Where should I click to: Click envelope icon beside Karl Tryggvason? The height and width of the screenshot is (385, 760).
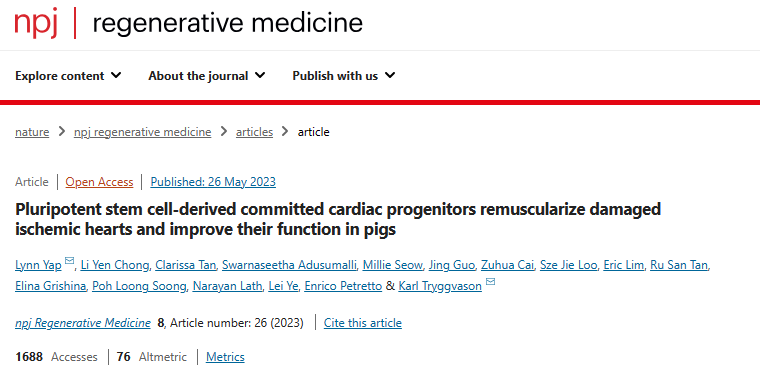pos(490,281)
